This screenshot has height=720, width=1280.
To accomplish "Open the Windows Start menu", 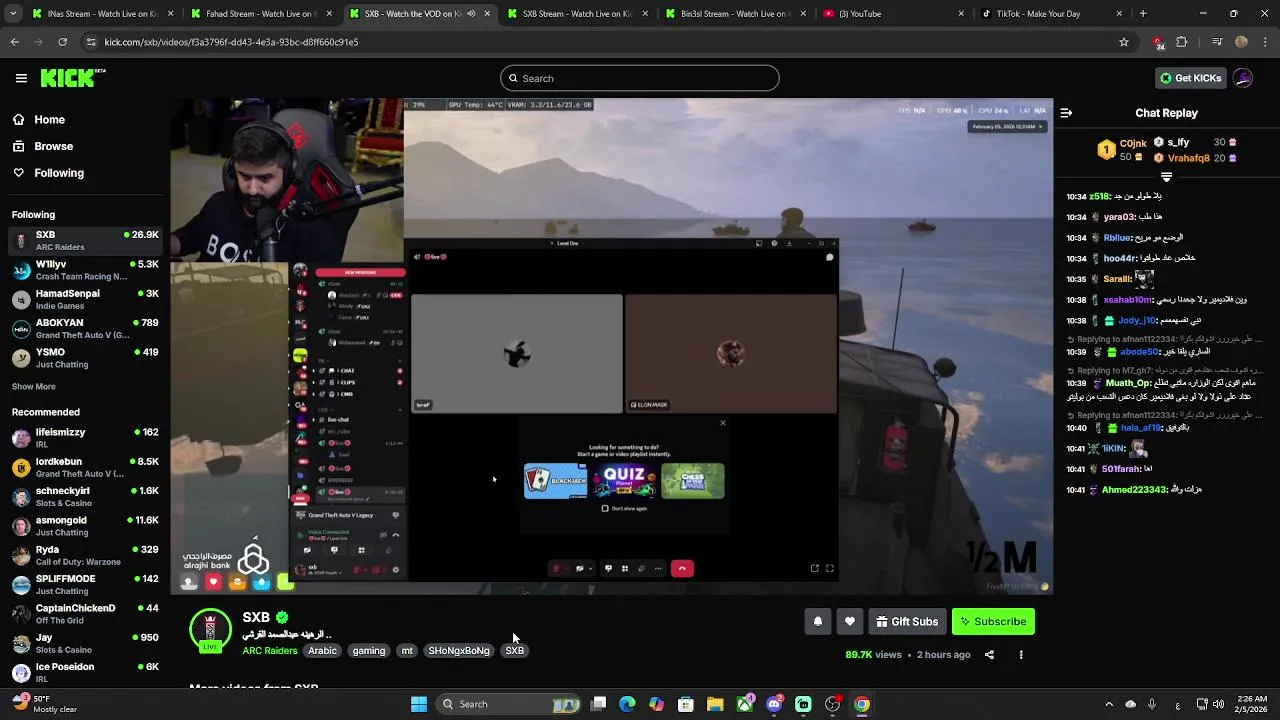I will pyautogui.click(x=419, y=704).
